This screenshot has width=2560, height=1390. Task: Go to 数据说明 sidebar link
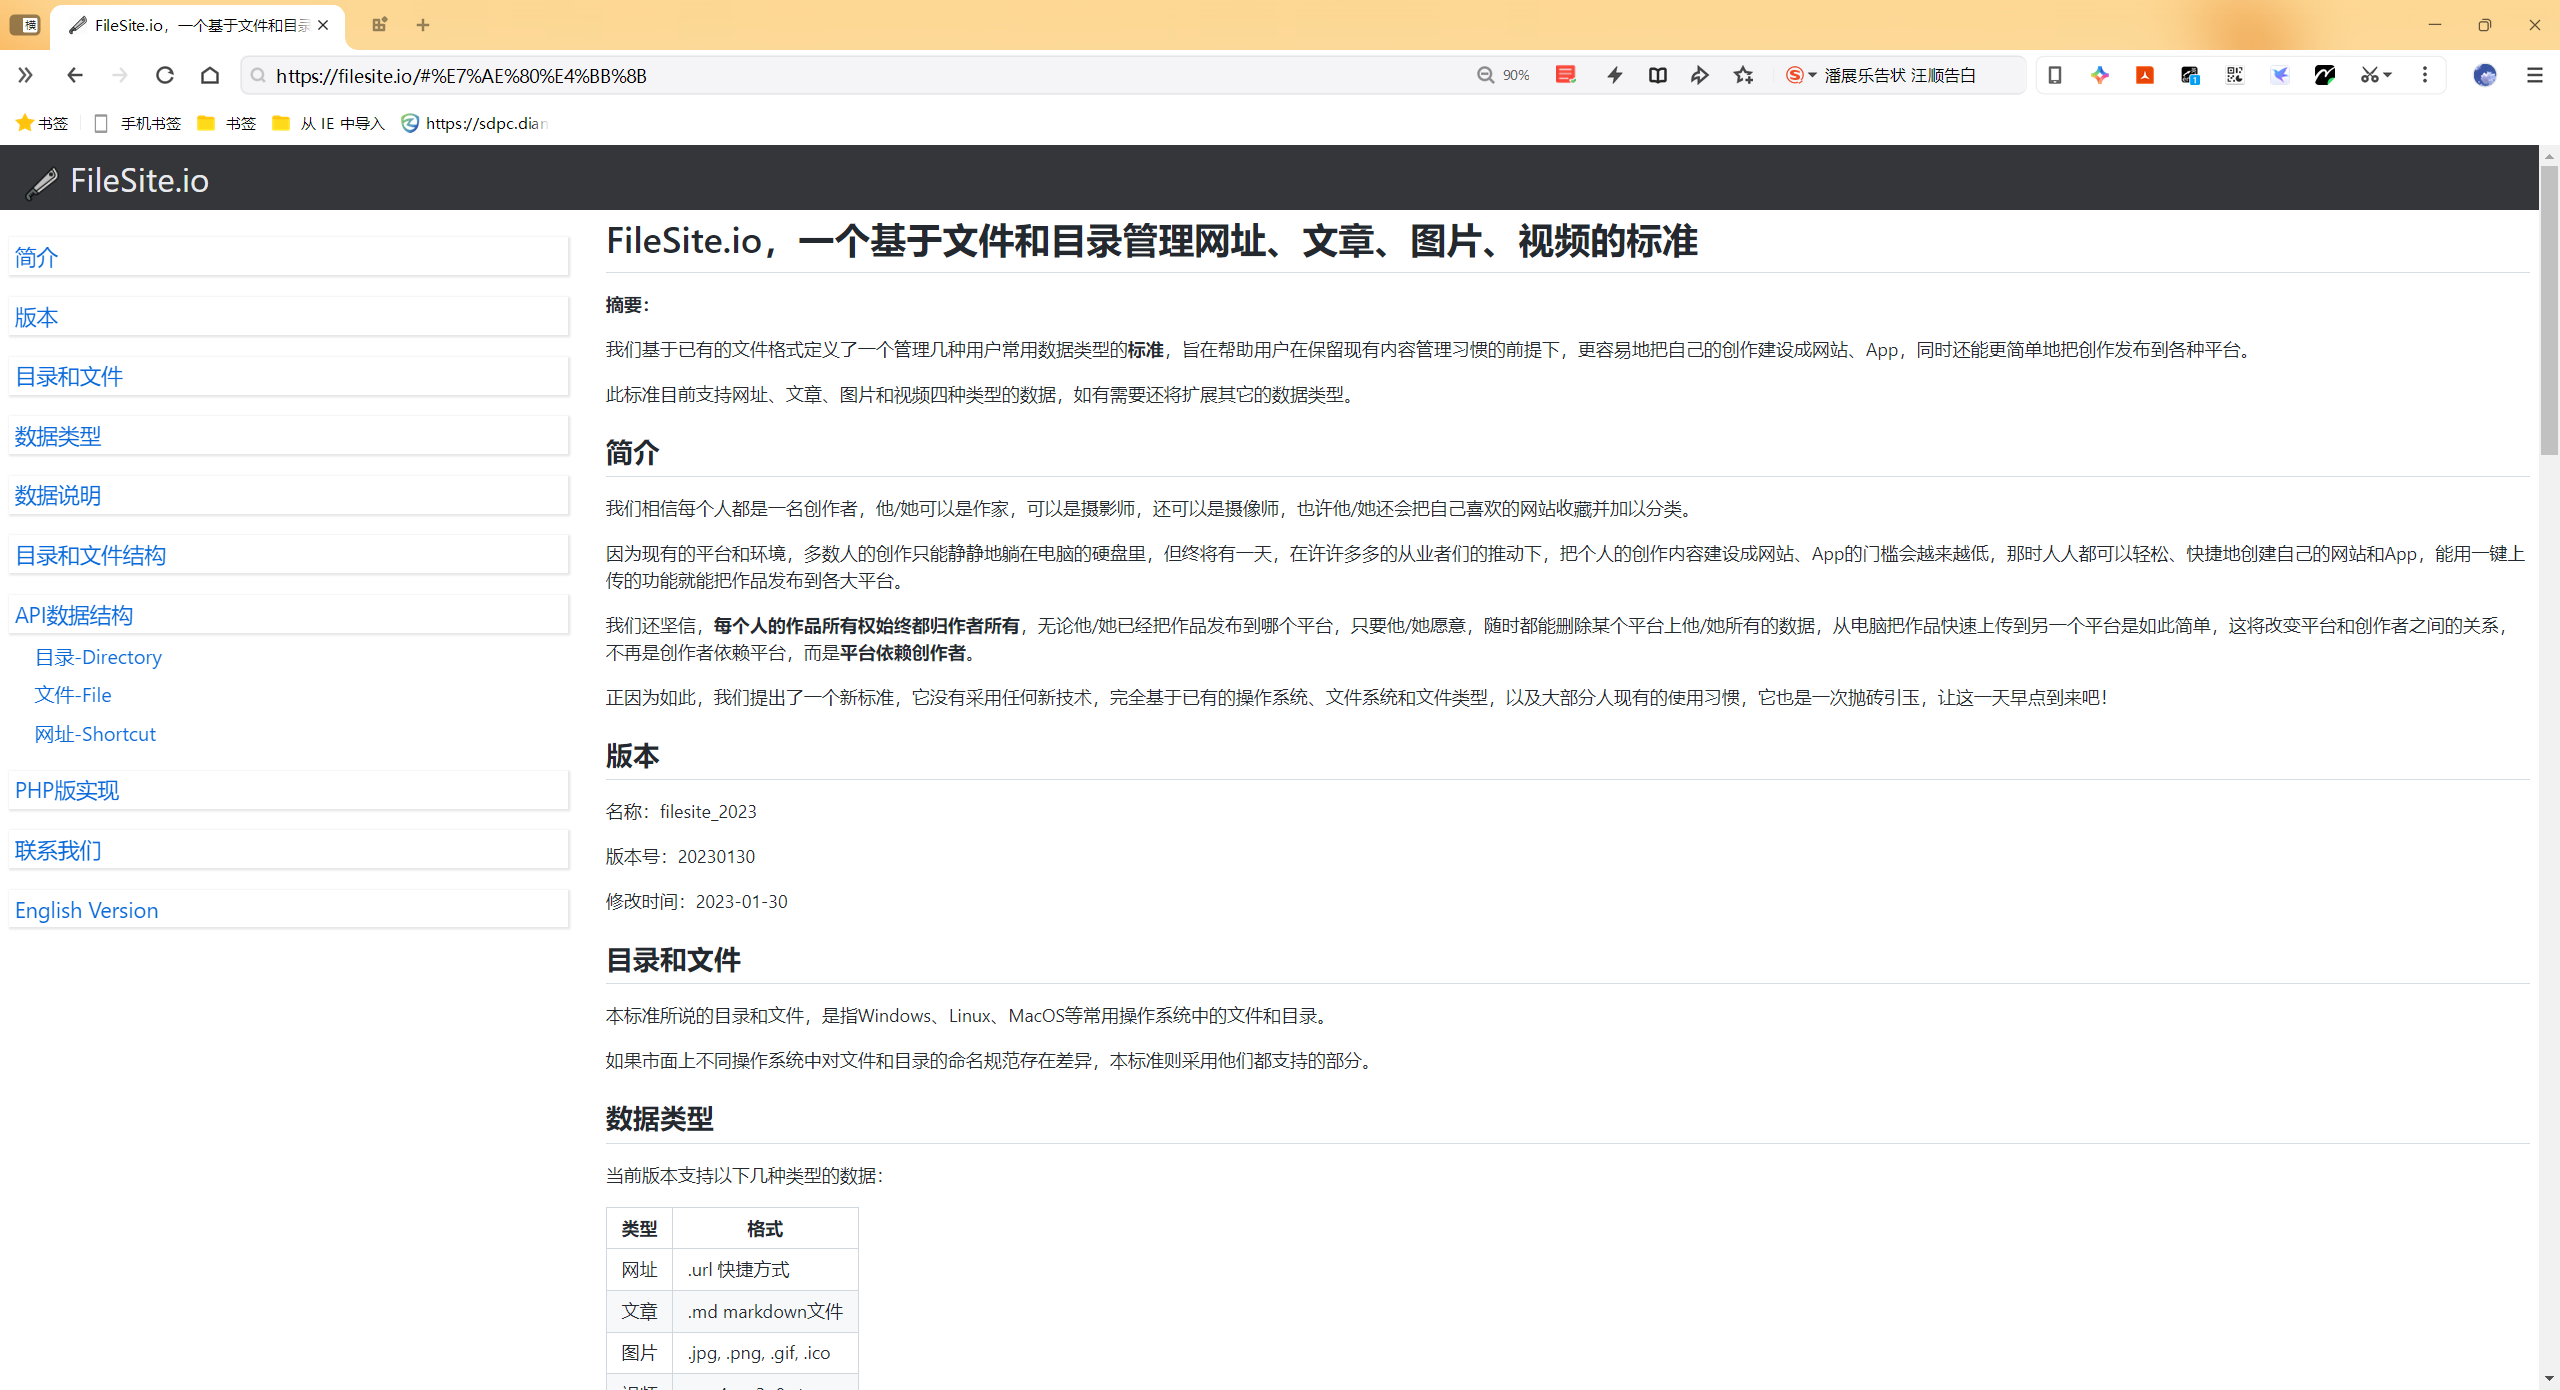(289, 495)
